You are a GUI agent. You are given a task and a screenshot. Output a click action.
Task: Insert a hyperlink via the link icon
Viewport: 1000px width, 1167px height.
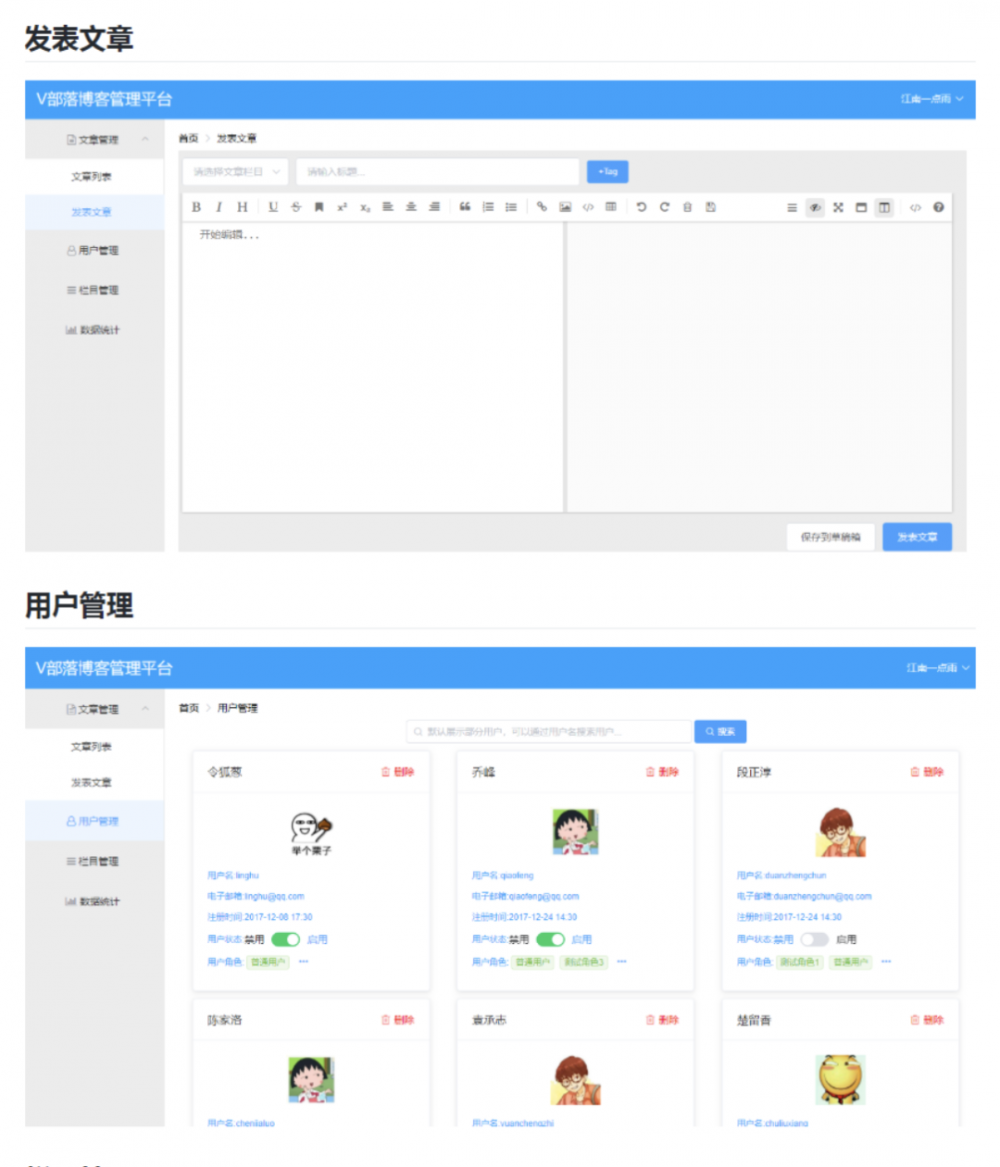coord(543,207)
